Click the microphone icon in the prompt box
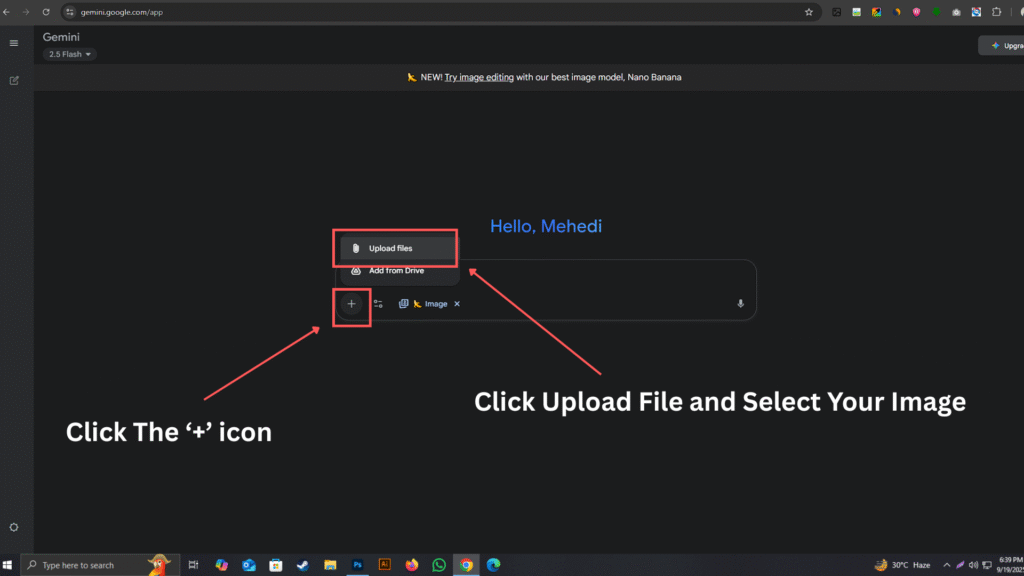 point(741,304)
